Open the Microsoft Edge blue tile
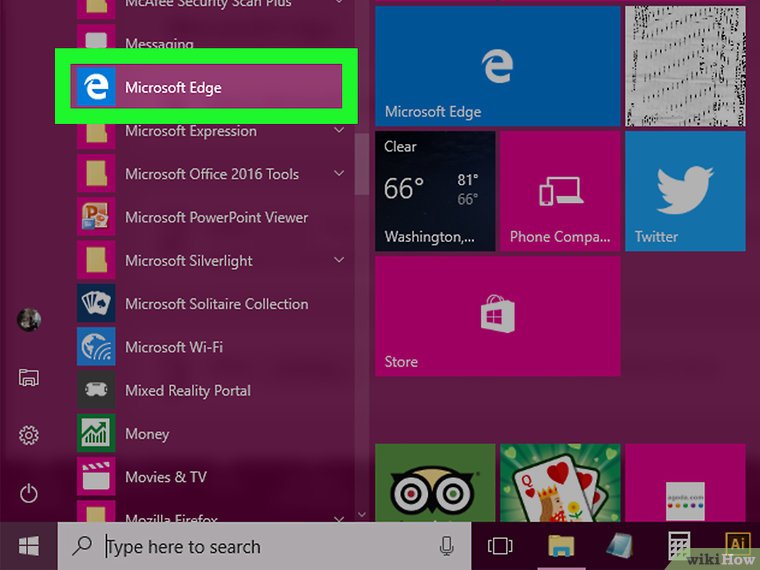The width and height of the screenshot is (760, 570). tap(498, 66)
